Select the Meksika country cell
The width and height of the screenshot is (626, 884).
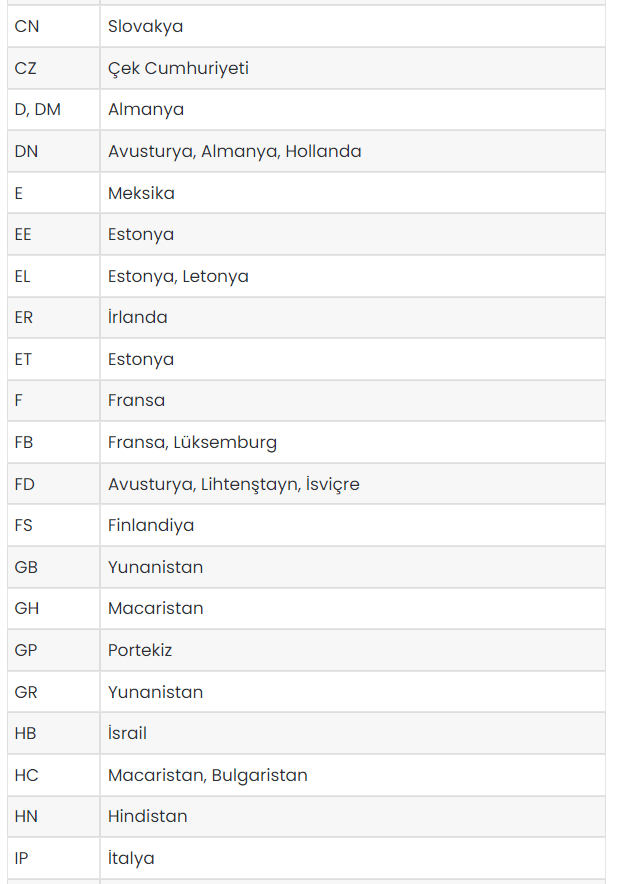pos(352,193)
